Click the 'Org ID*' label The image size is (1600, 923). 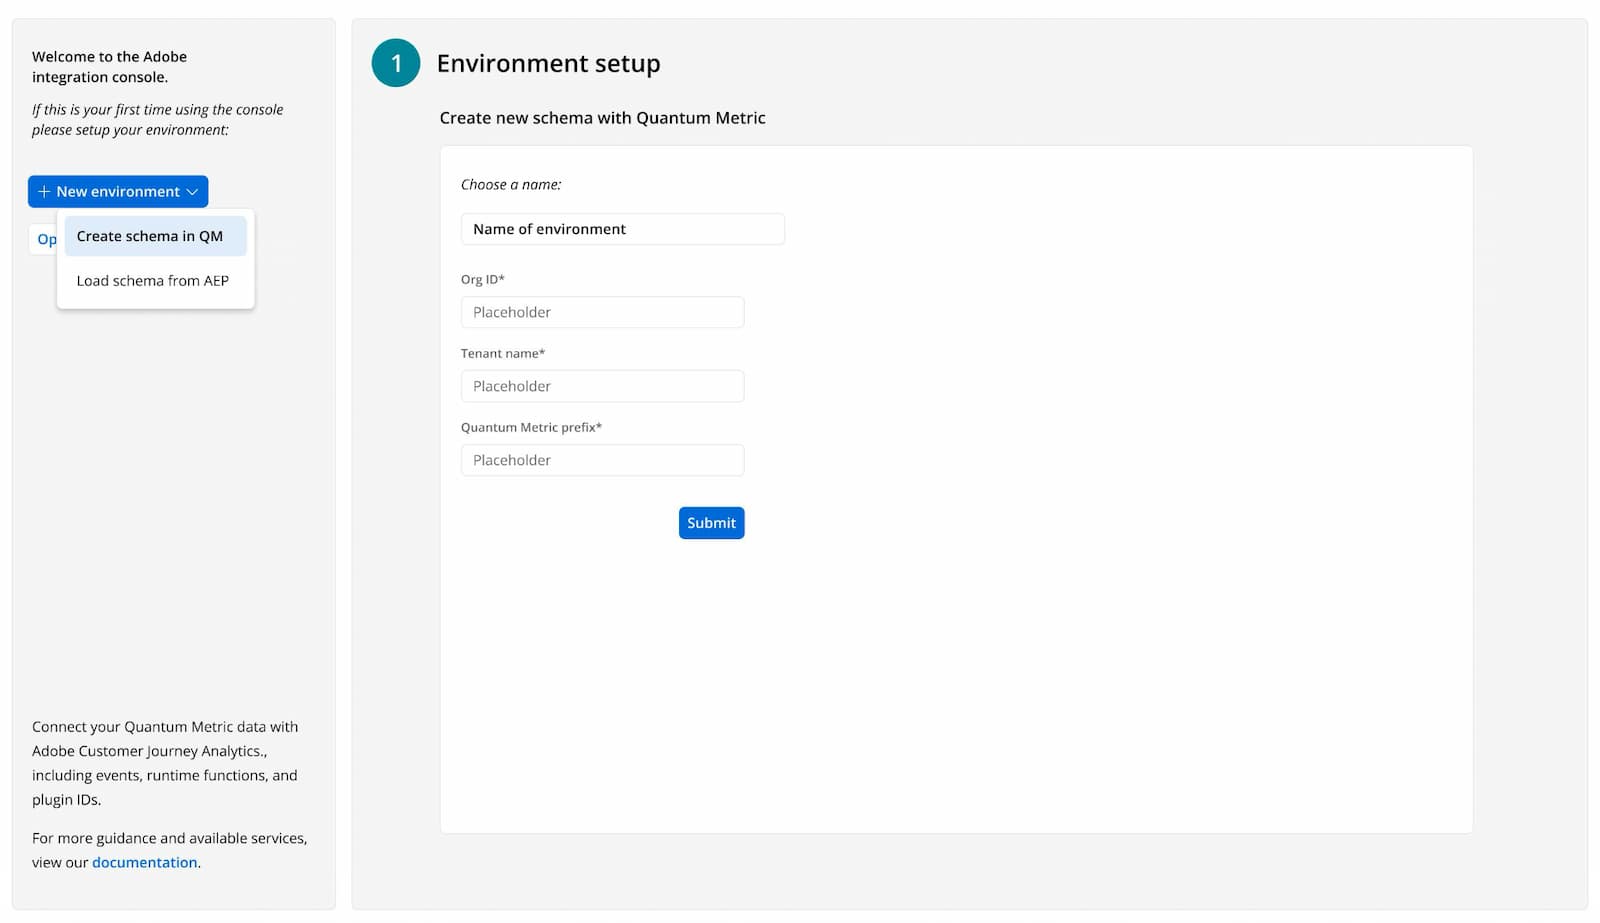click(483, 279)
